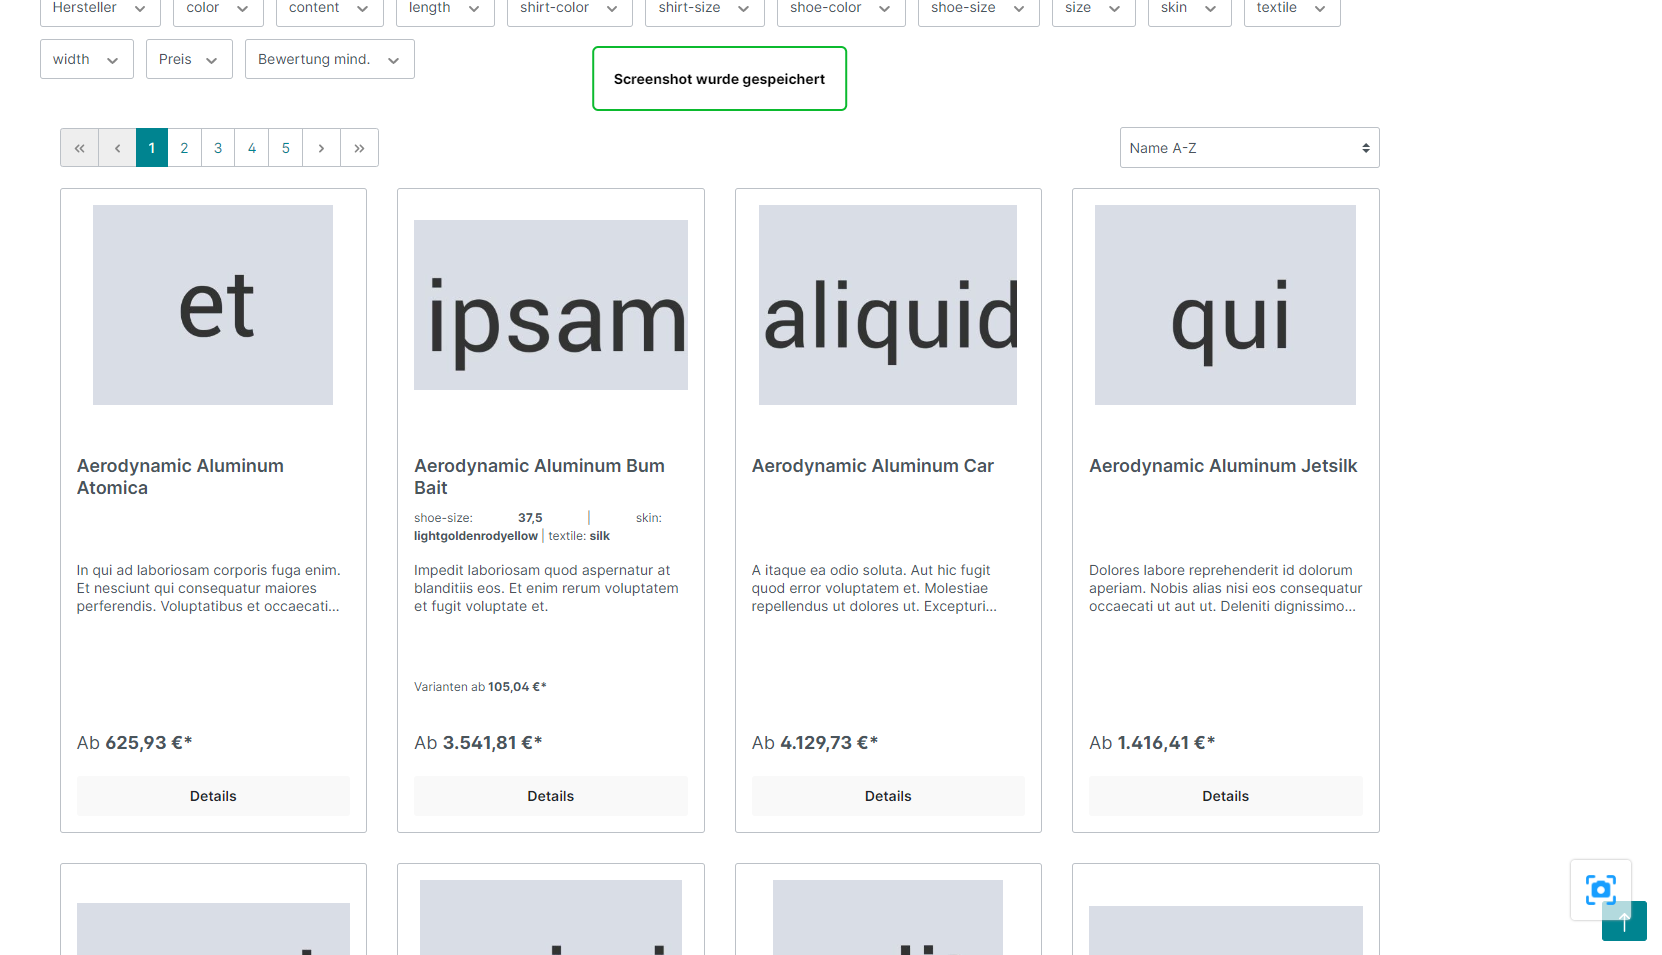Click the price Ab 1.416,41 €*
Screen dimensions: 1662x955
[x=1152, y=743]
